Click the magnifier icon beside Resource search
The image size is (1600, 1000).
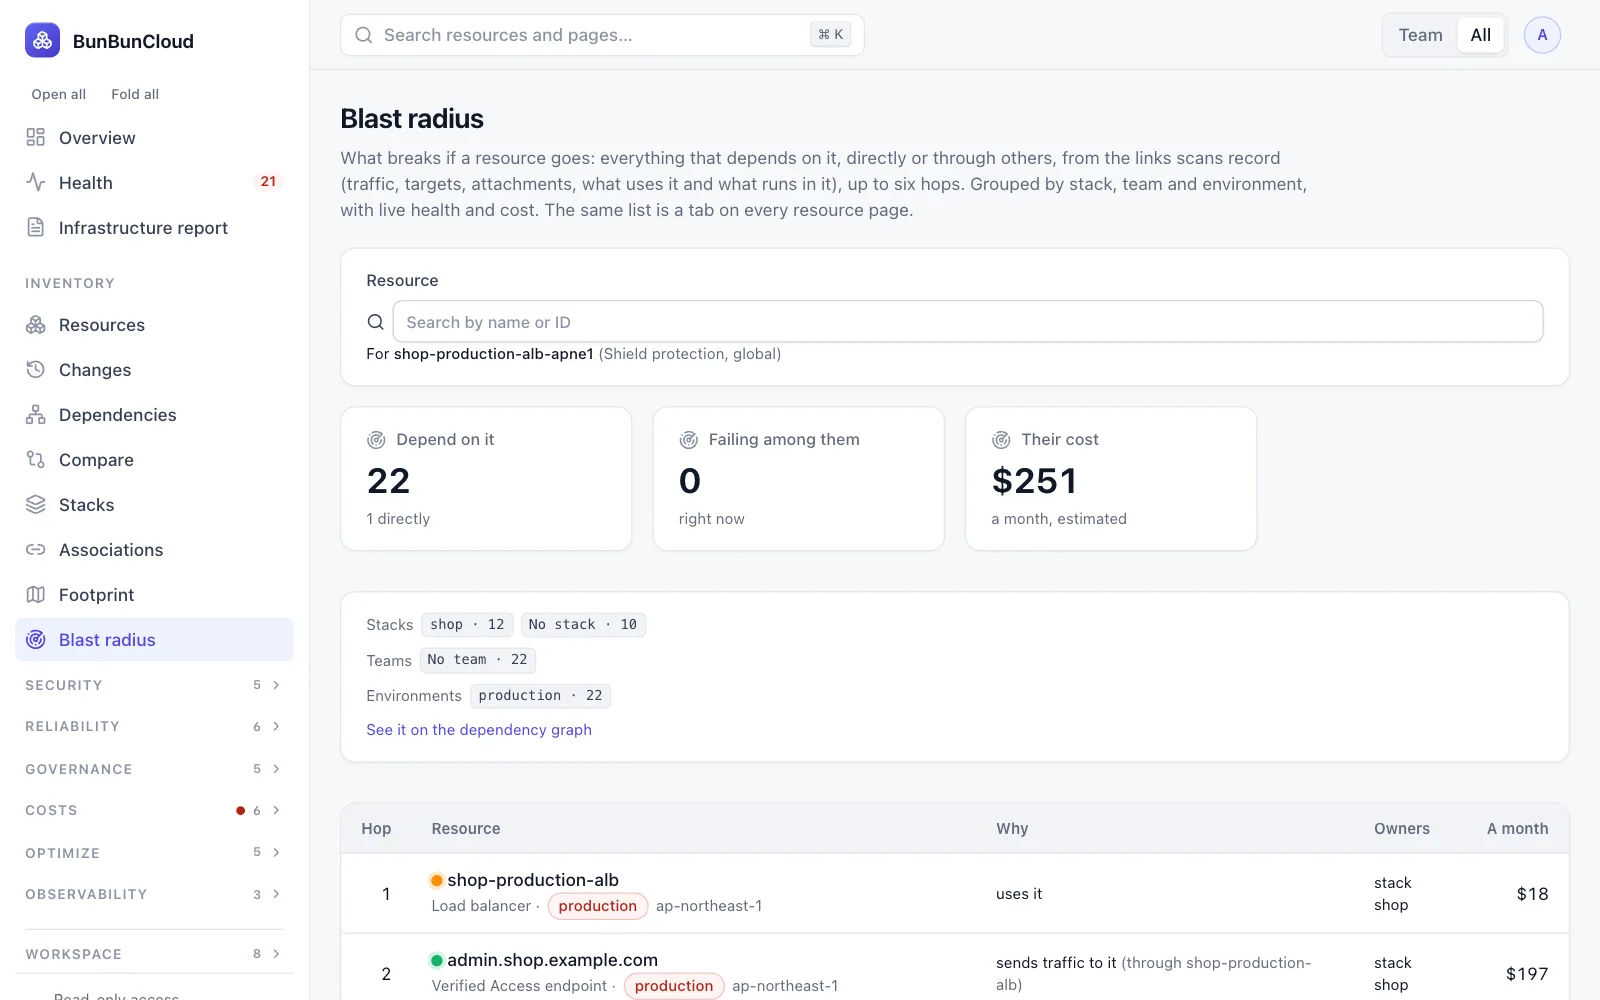[x=376, y=322]
